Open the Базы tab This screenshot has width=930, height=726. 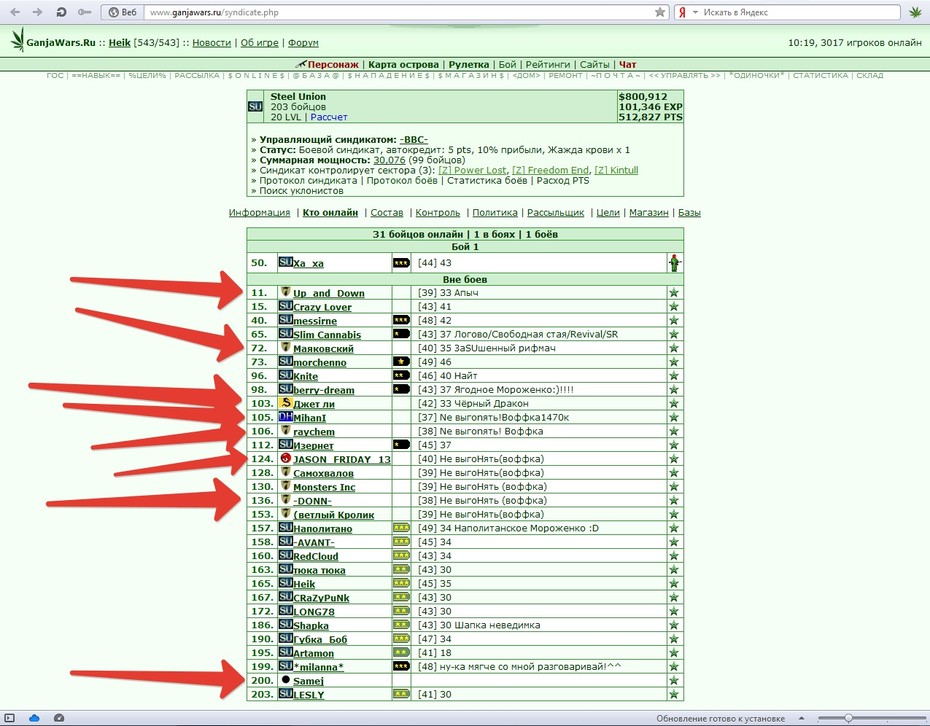pos(689,212)
